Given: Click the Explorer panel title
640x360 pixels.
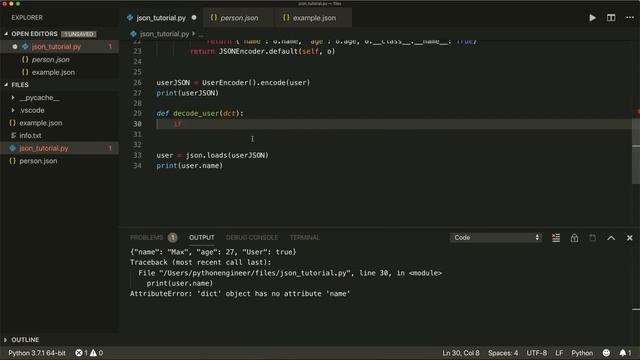Looking at the screenshot, I should [27, 18].
